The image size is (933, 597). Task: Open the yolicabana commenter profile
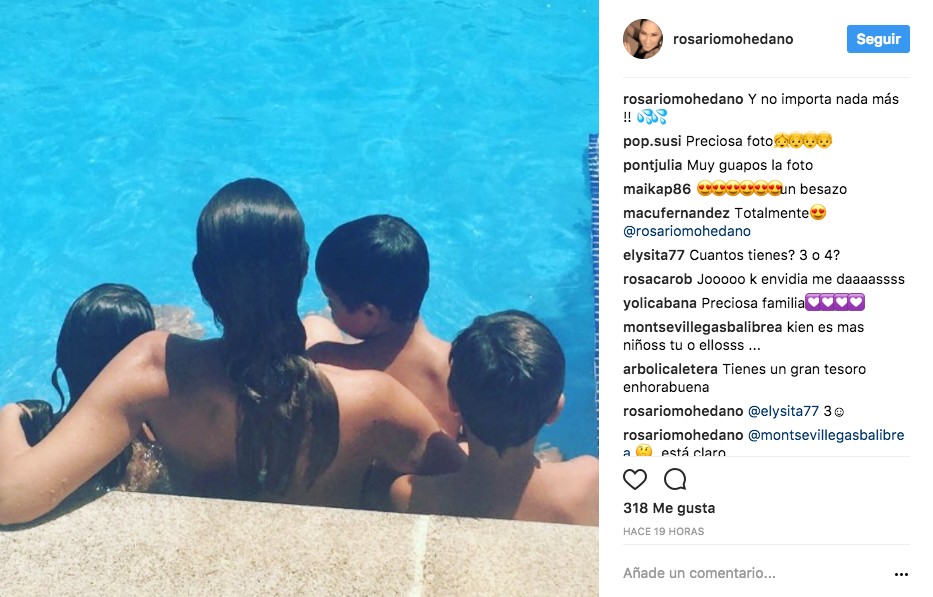tap(659, 303)
